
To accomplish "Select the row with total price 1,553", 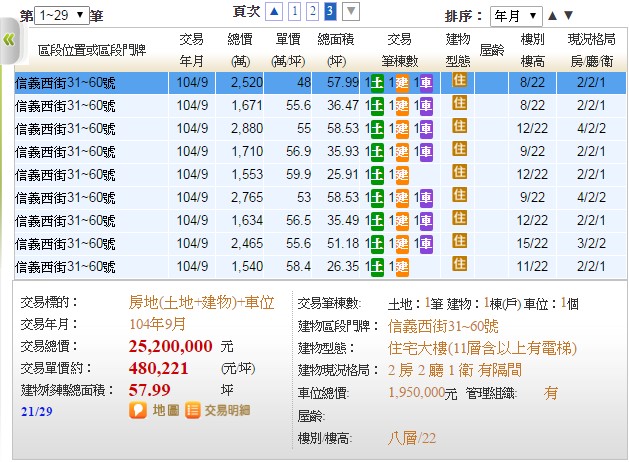I will pos(320,175).
